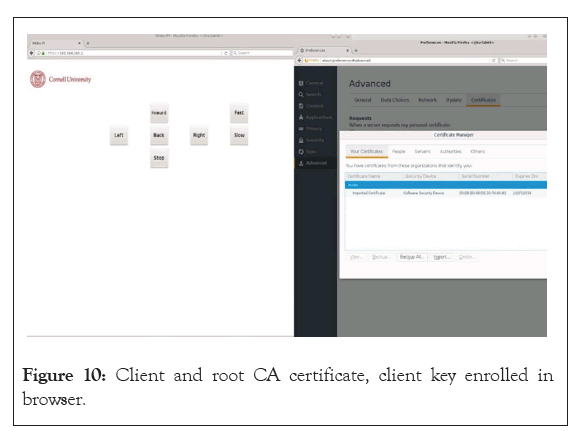The image size is (578, 431).
Task: Select Others tab in Certificate Manager
Action: pyautogui.click(x=477, y=152)
